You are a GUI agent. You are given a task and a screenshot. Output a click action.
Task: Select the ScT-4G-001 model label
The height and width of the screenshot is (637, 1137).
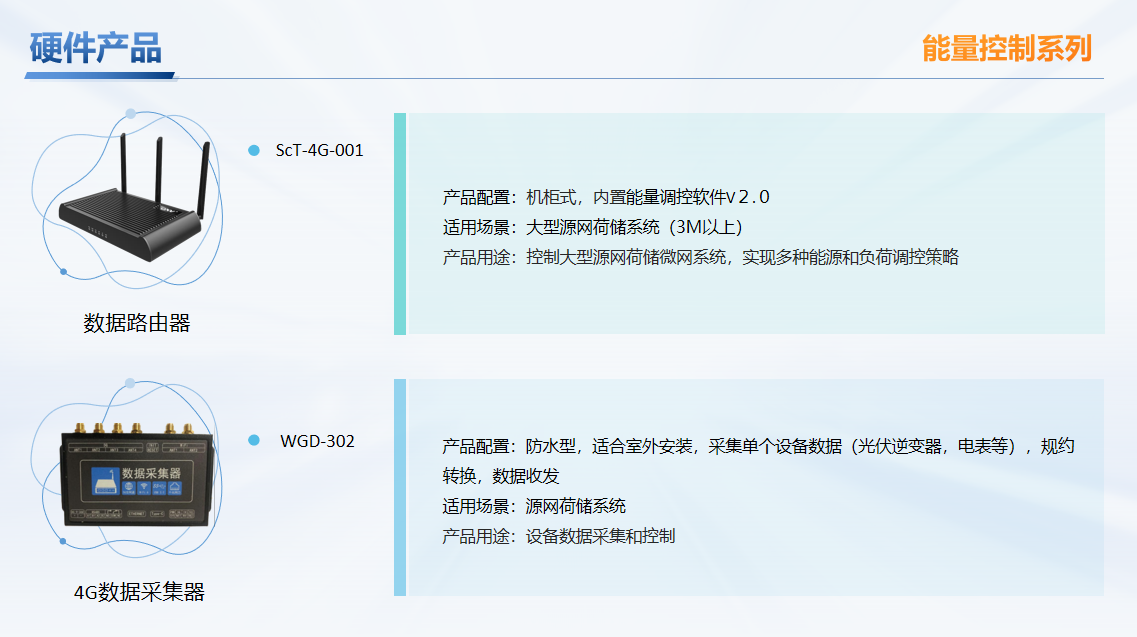pos(320,151)
